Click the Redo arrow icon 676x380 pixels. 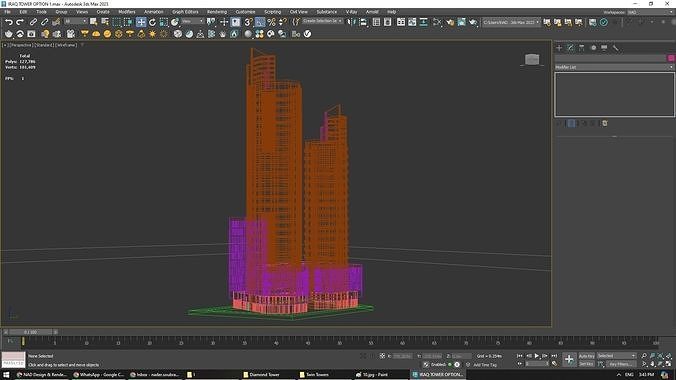pyautogui.click(x=20, y=22)
